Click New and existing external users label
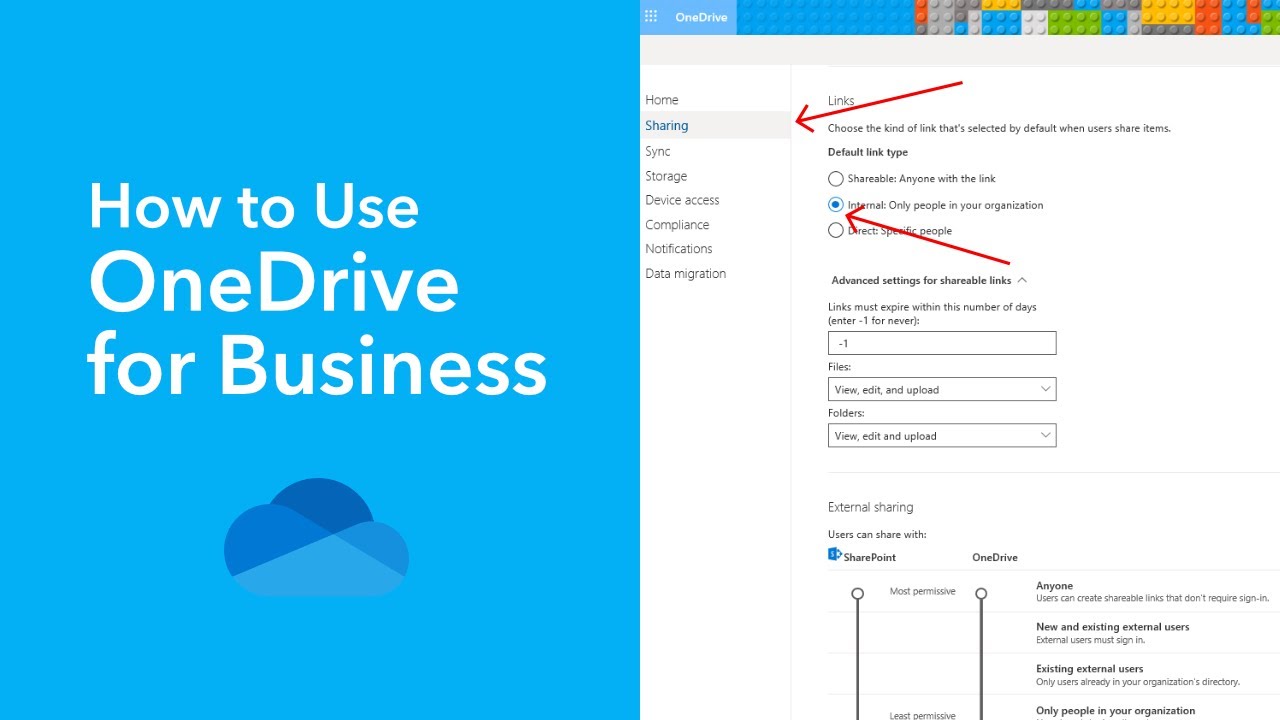 point(1113,627)
